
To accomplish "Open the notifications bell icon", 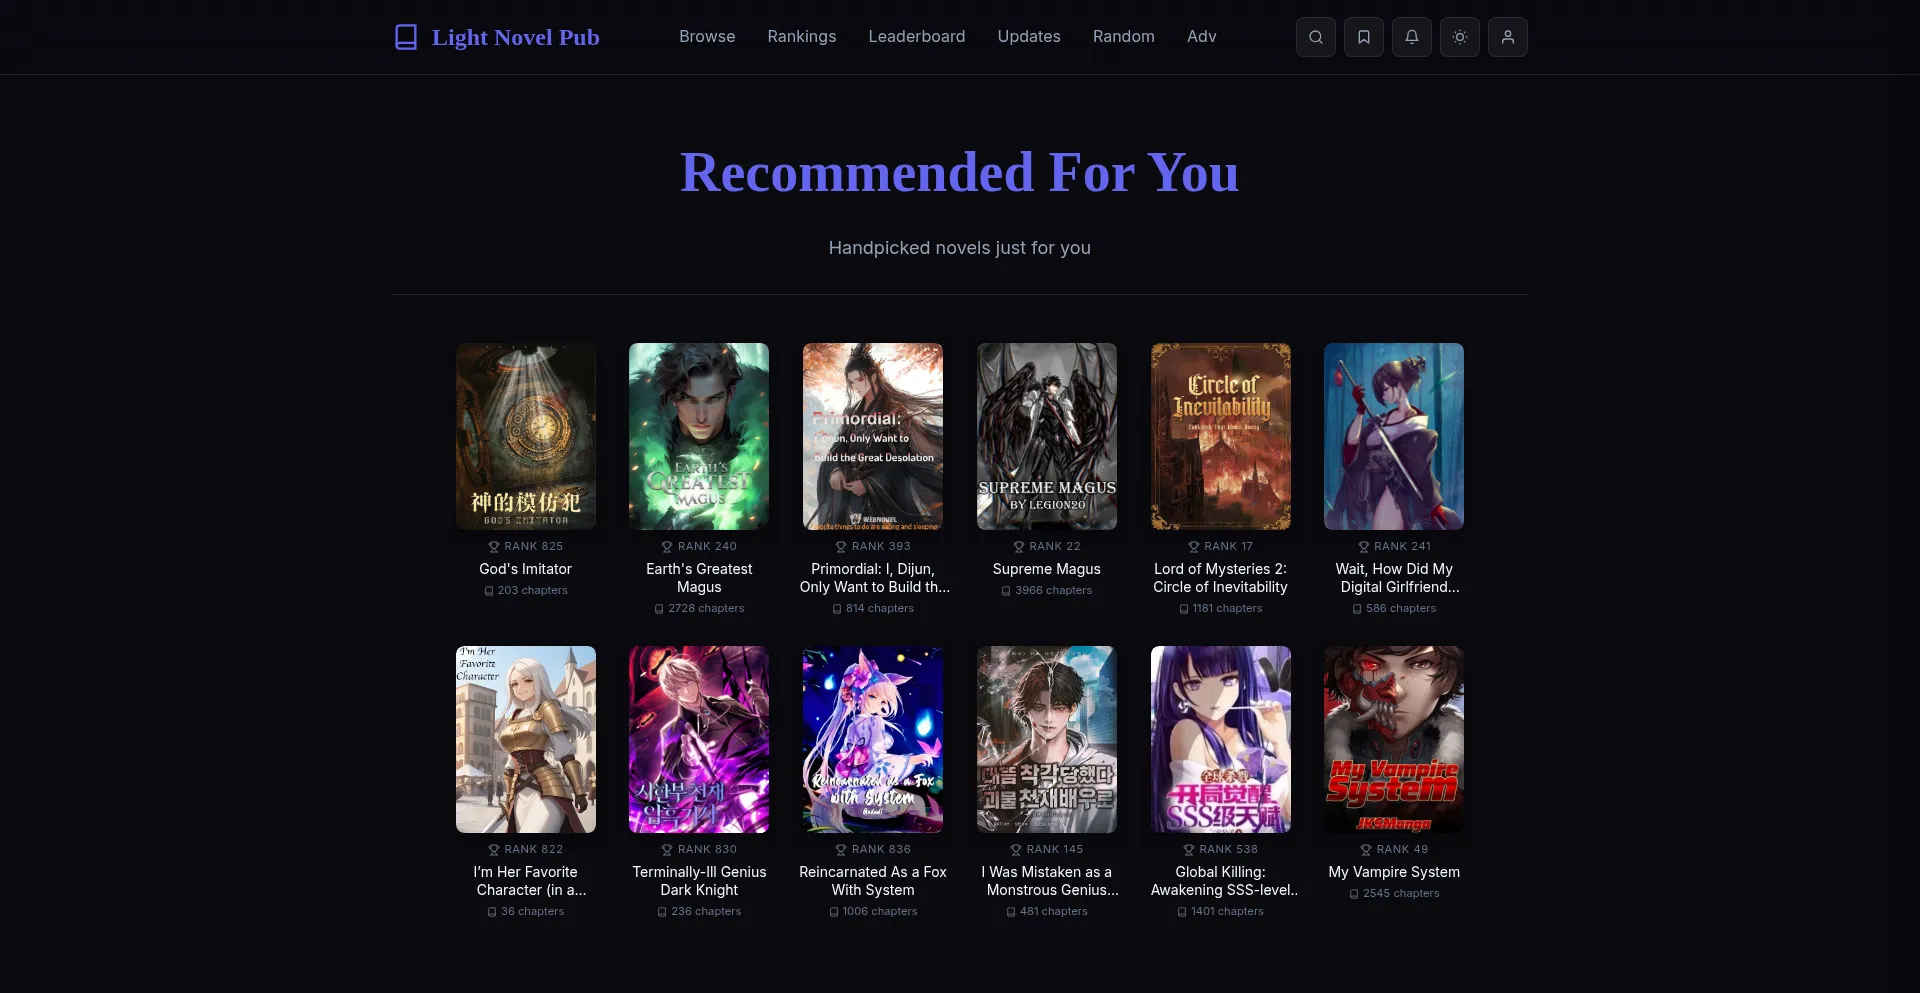I will click(1411, 37).
